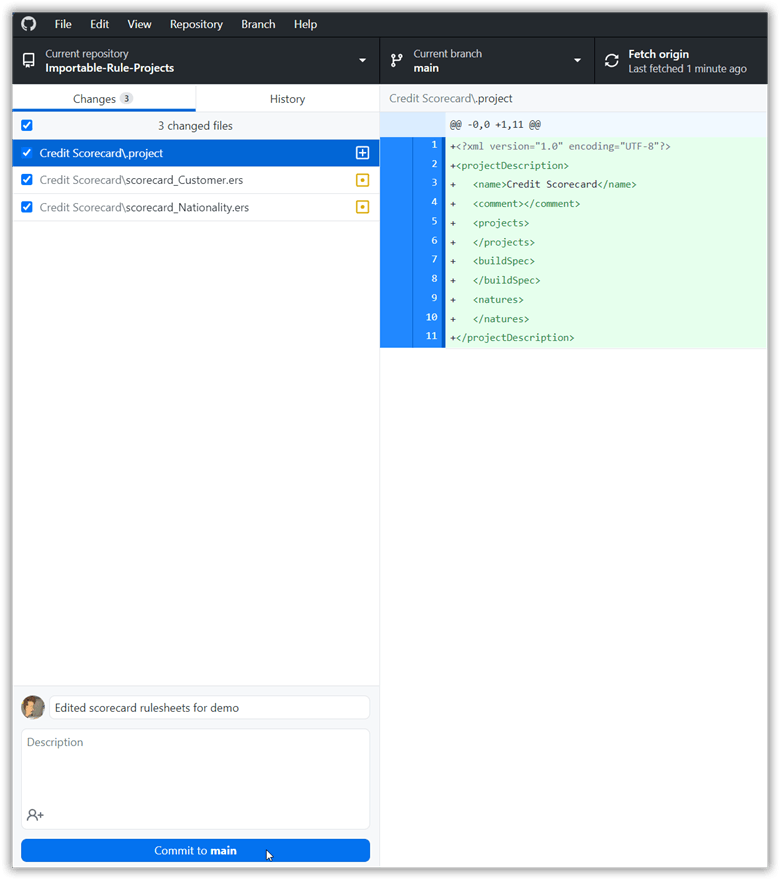The image size is (780, 880).
Task: Click the modified icon for scorecard_Customer.ers
Action: pyautogui.click(x=363, y=180)
